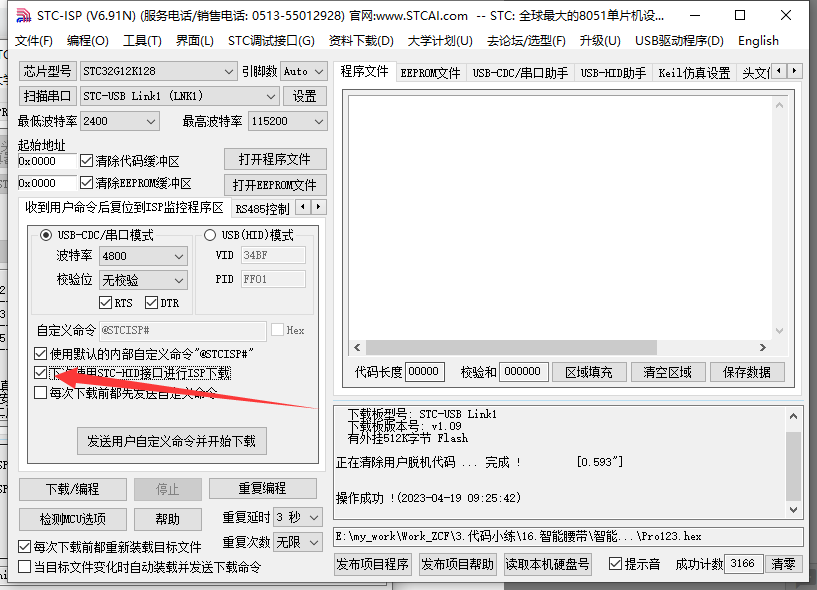Screen dimensions: 817x590
Task: Click the STC-ISP application icon in title bar
Action: click(23, 16)
